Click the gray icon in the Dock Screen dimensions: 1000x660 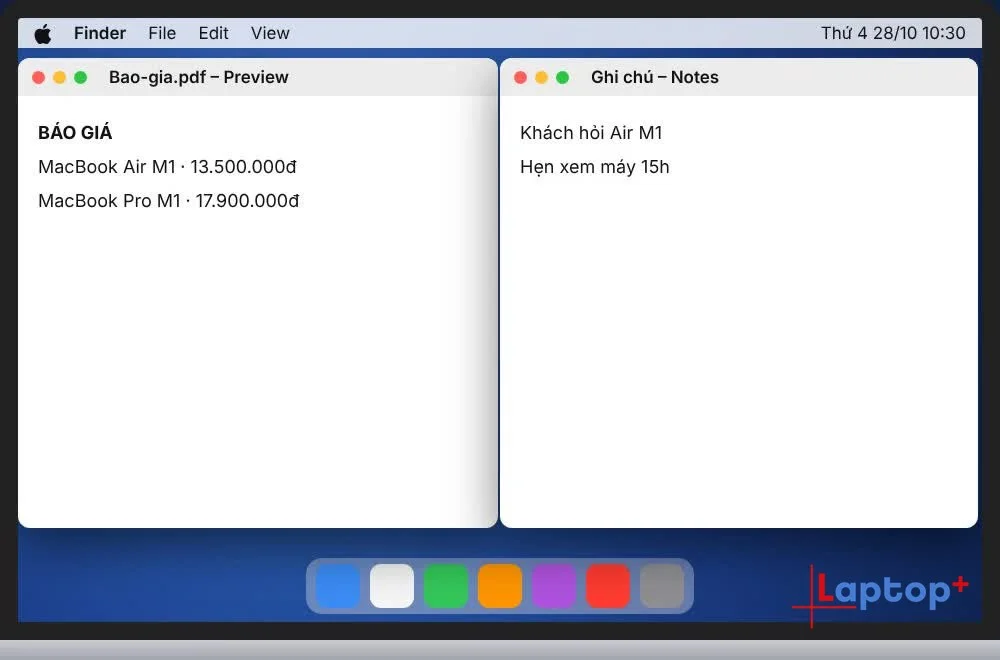(662, 585)
